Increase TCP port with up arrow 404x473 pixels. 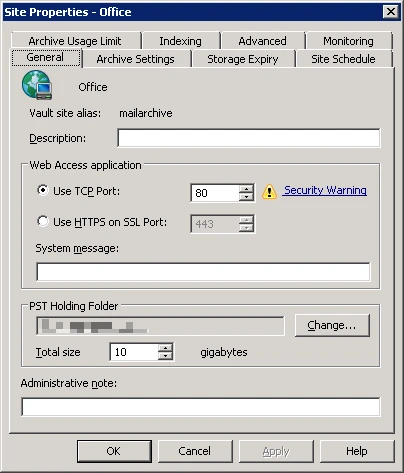coord(246,189)
